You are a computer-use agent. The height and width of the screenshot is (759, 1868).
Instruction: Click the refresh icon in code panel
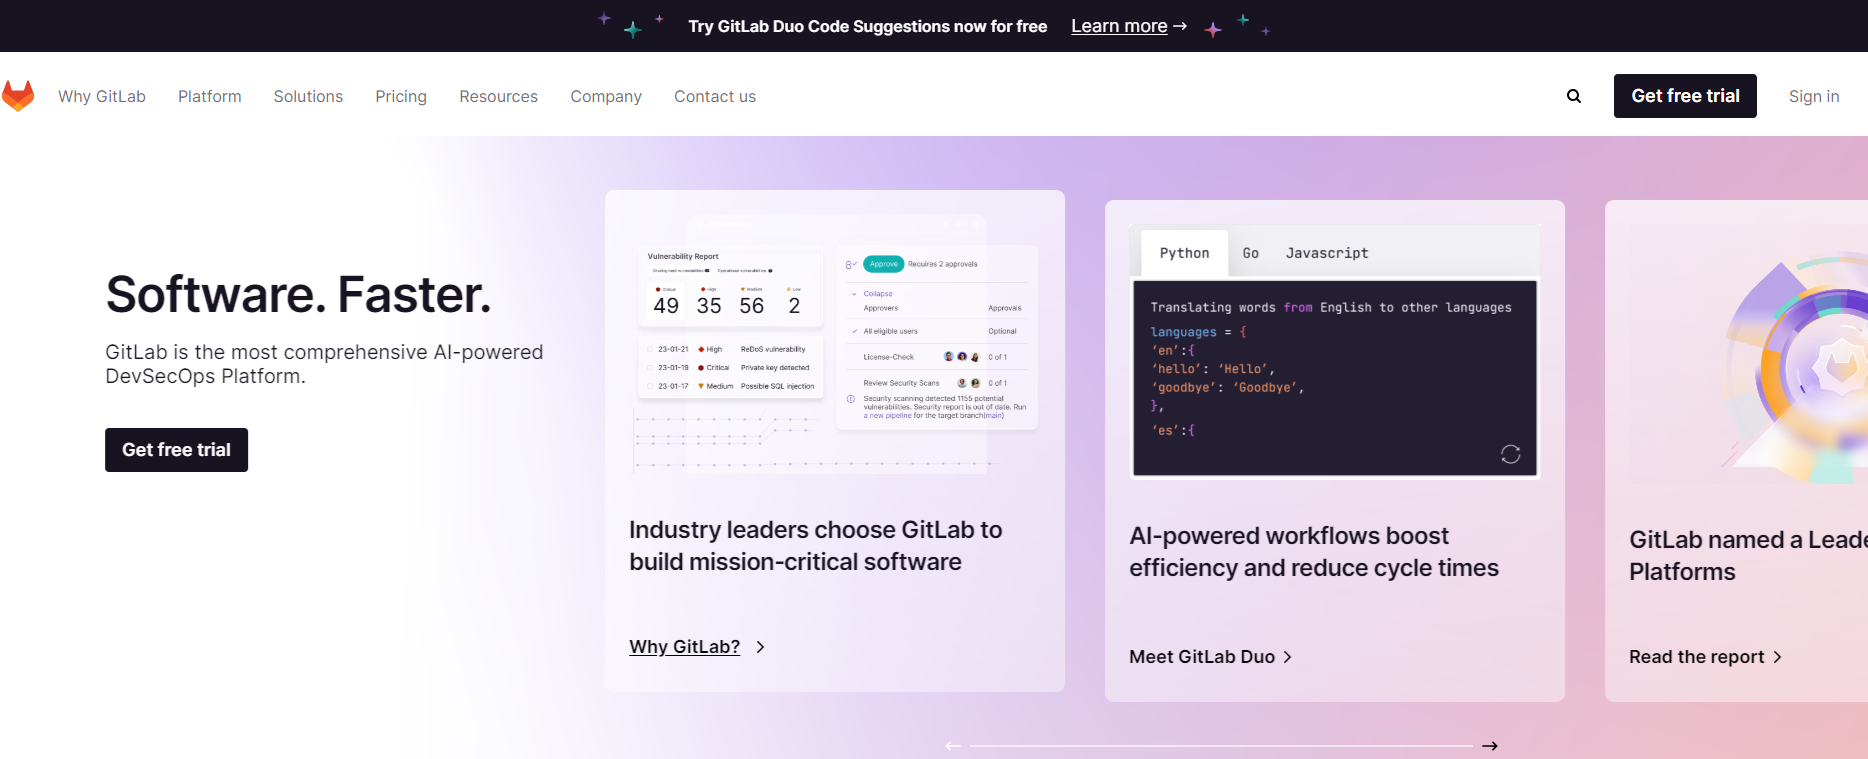1510,454
